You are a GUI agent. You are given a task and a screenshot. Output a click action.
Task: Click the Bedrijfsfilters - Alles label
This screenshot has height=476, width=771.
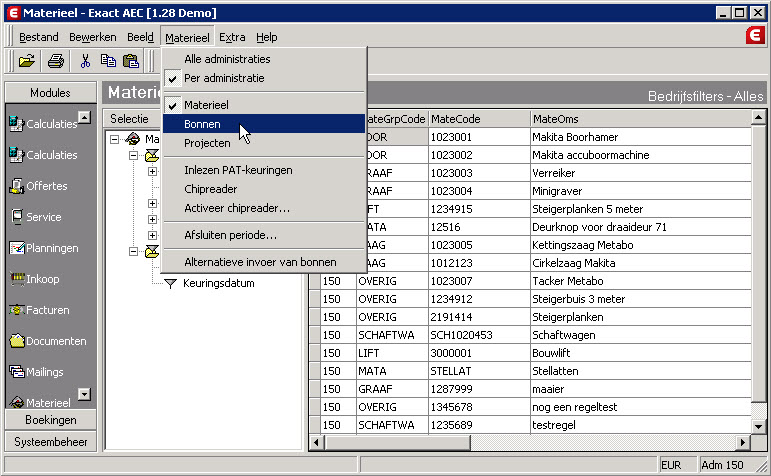[x=706, y=96]
